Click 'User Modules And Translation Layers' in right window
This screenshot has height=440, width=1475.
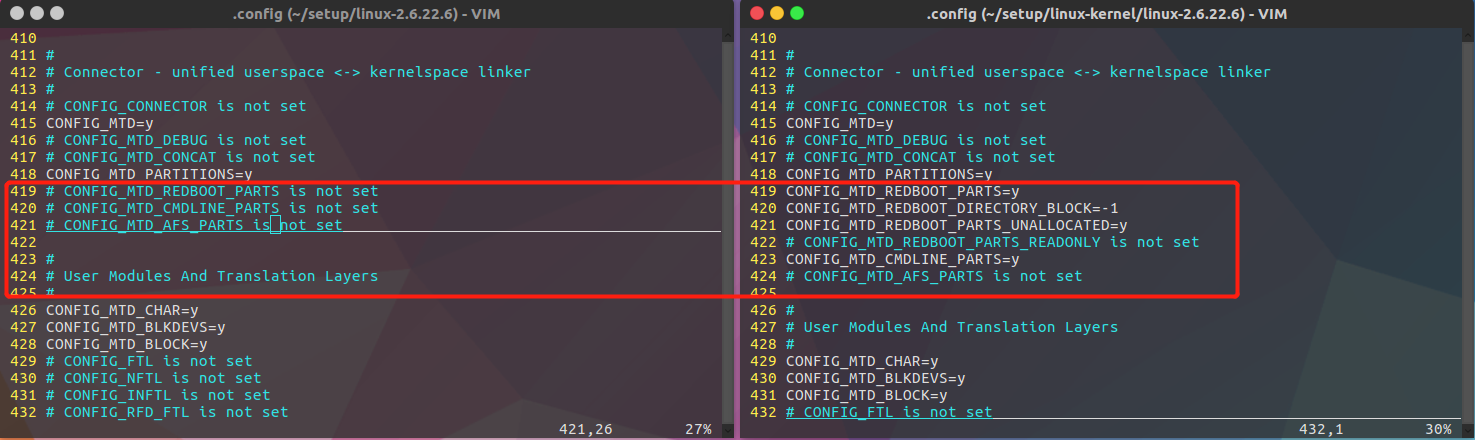pyautogui.click(x=961, y=327)
